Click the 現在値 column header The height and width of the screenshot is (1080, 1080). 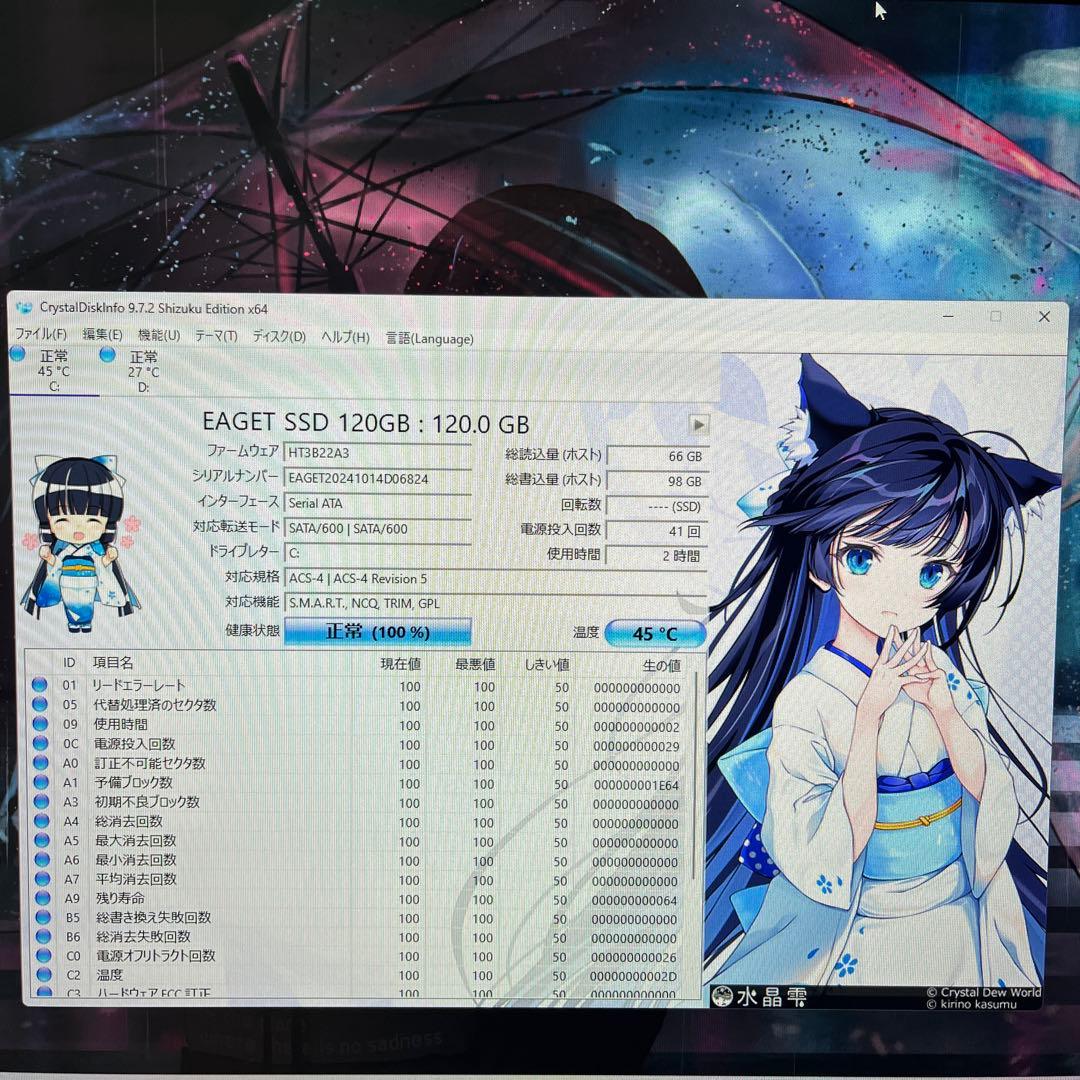tap(400, 664)
